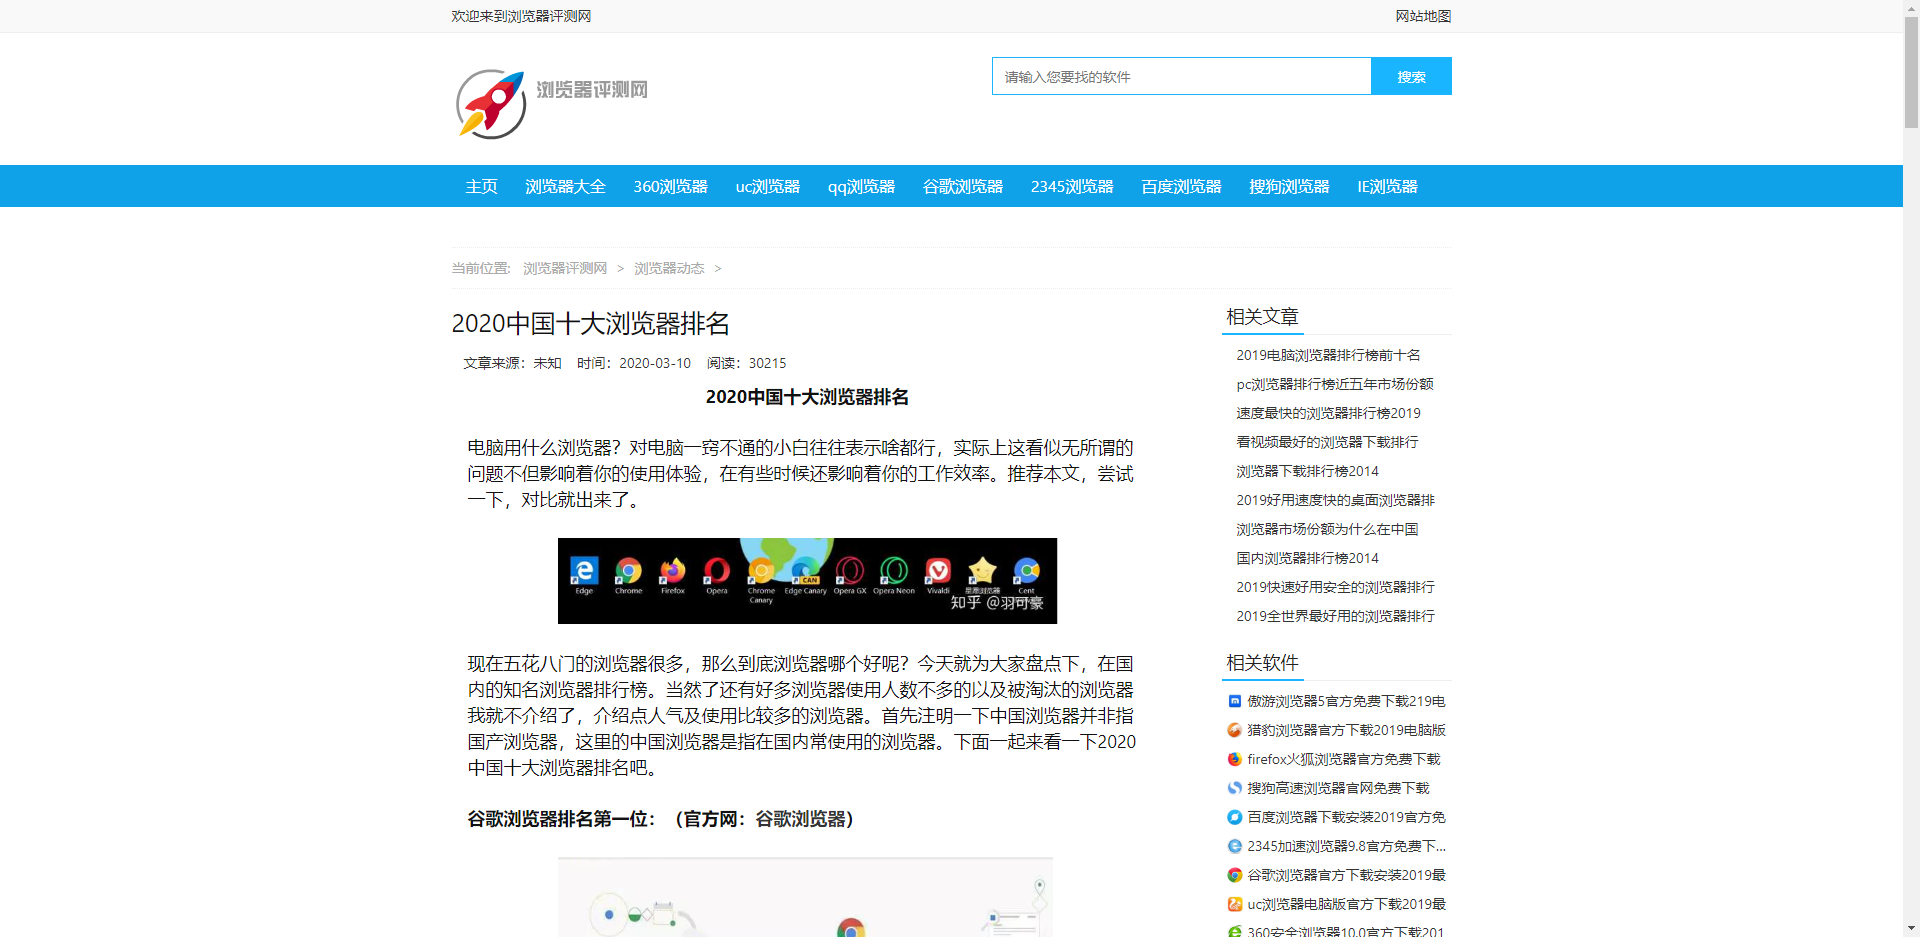Open 猎豹浏览器官方下载2019电脑版 link
This screenshot has width=1920, height=937.
(1346, 730)
